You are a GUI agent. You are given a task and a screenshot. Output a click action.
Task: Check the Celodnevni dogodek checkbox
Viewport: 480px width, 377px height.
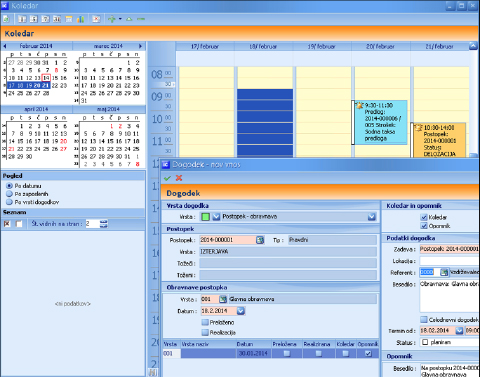pyautogui.click(x=424, y=320)
